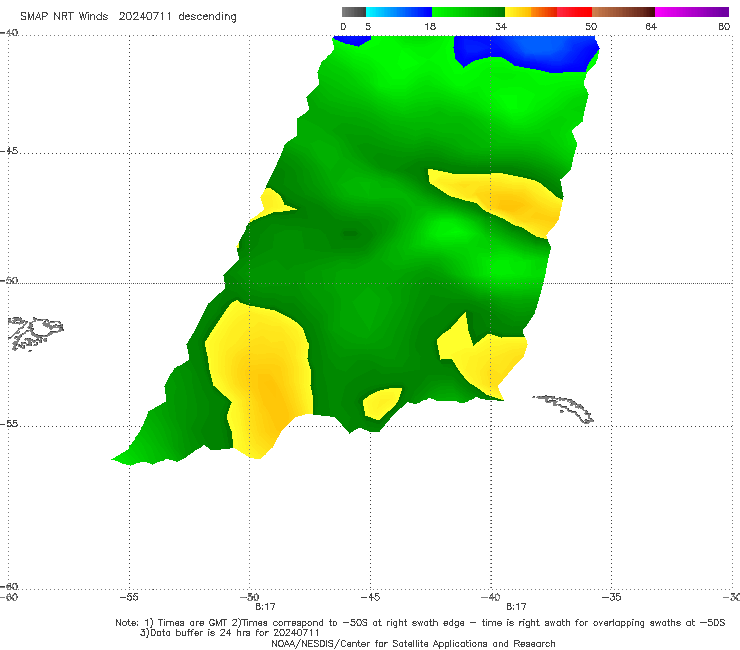Click the green segment of the colorbar

pos(468,12)
